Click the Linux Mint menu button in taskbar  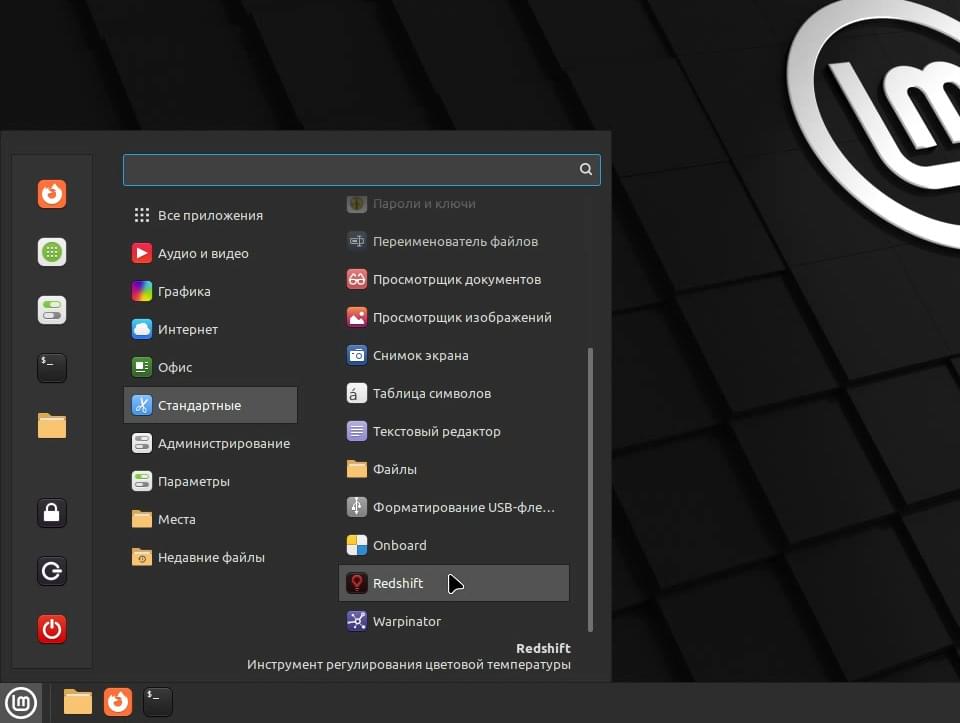pyautogui.click(x=21, y=702)
